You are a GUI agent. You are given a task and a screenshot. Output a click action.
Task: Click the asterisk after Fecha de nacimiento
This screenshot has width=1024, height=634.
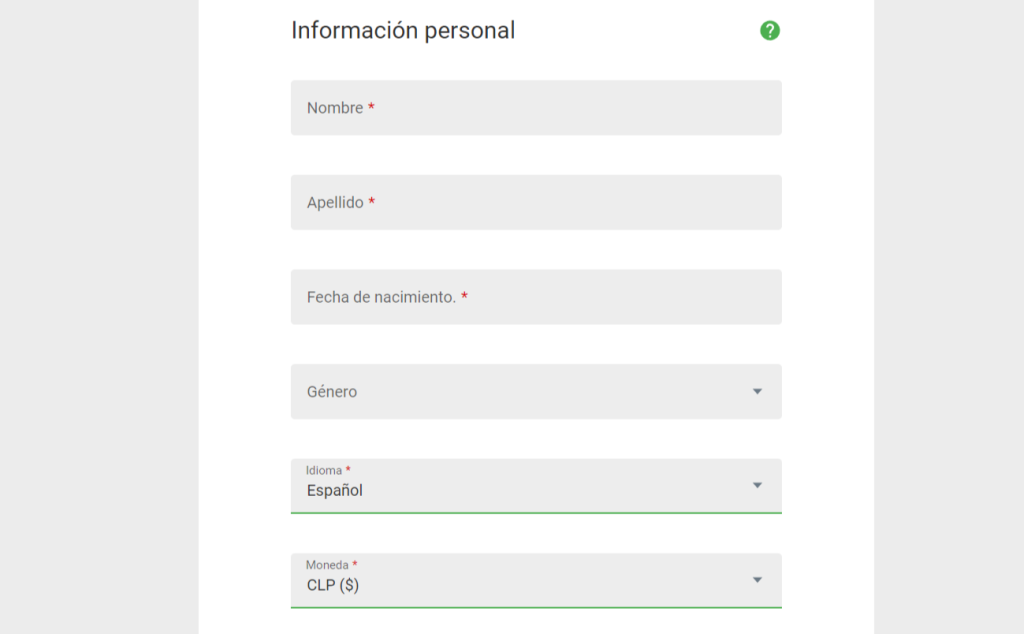click(x=465, y=296)
